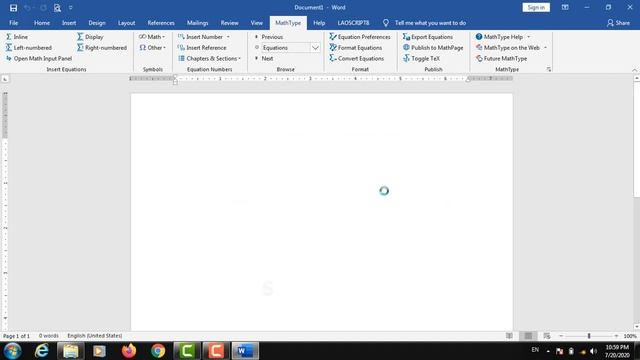Go to Previous equation
This screenshot has width=640, height=360.
pyautogui.click(x=269, y=37)
